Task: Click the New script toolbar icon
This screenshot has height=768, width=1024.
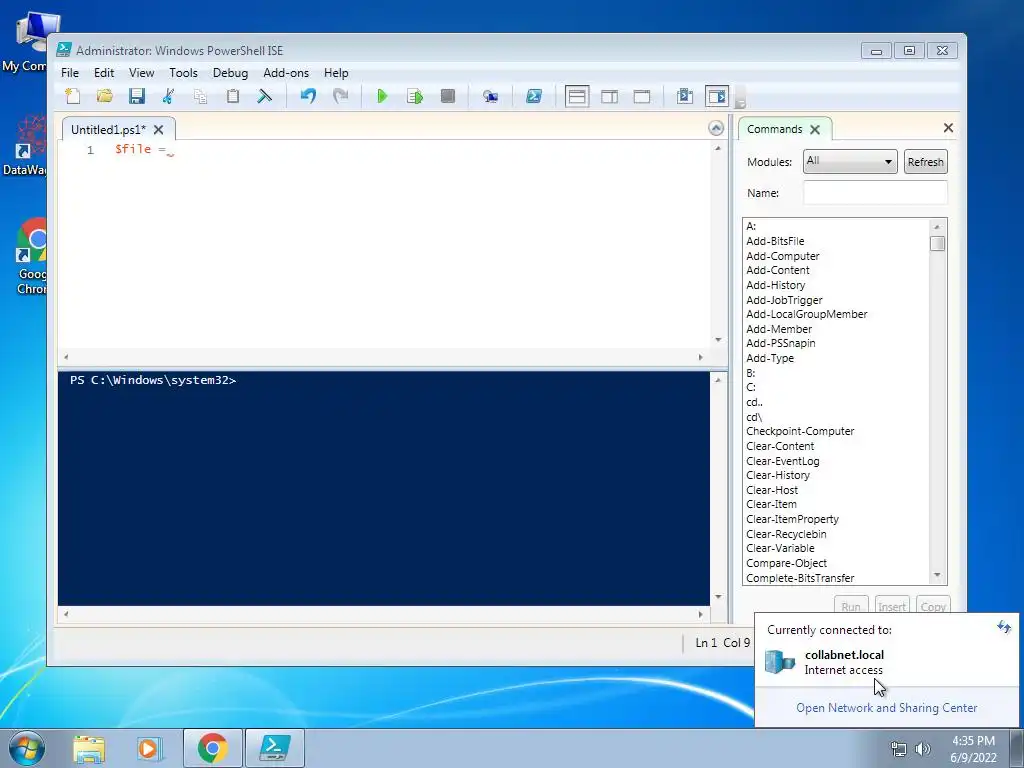Action: pos(73,97)
